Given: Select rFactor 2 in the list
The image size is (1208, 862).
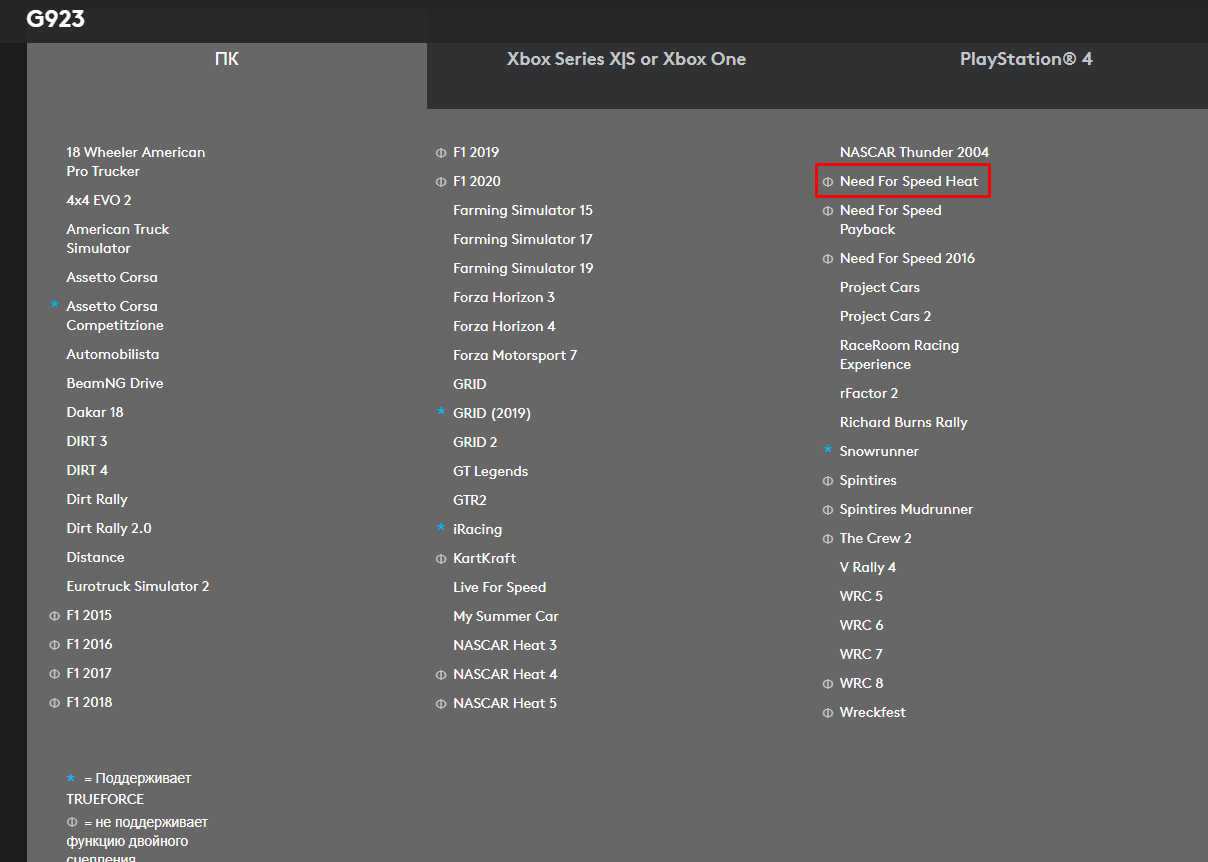Looking at the screenshot, I should (869, 393).
